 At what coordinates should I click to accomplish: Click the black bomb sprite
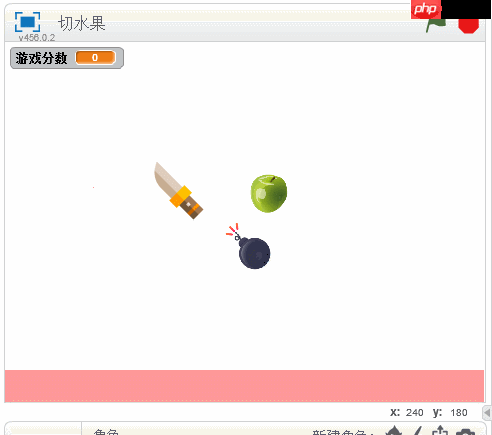249,247
